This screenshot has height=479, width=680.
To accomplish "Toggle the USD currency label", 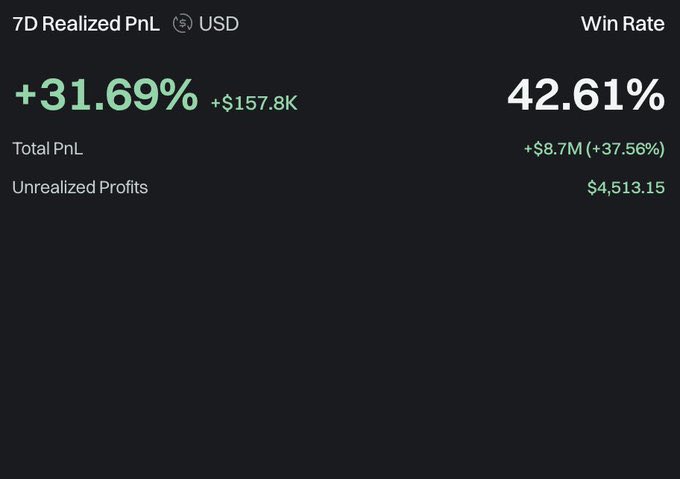I will pos(219,24).
